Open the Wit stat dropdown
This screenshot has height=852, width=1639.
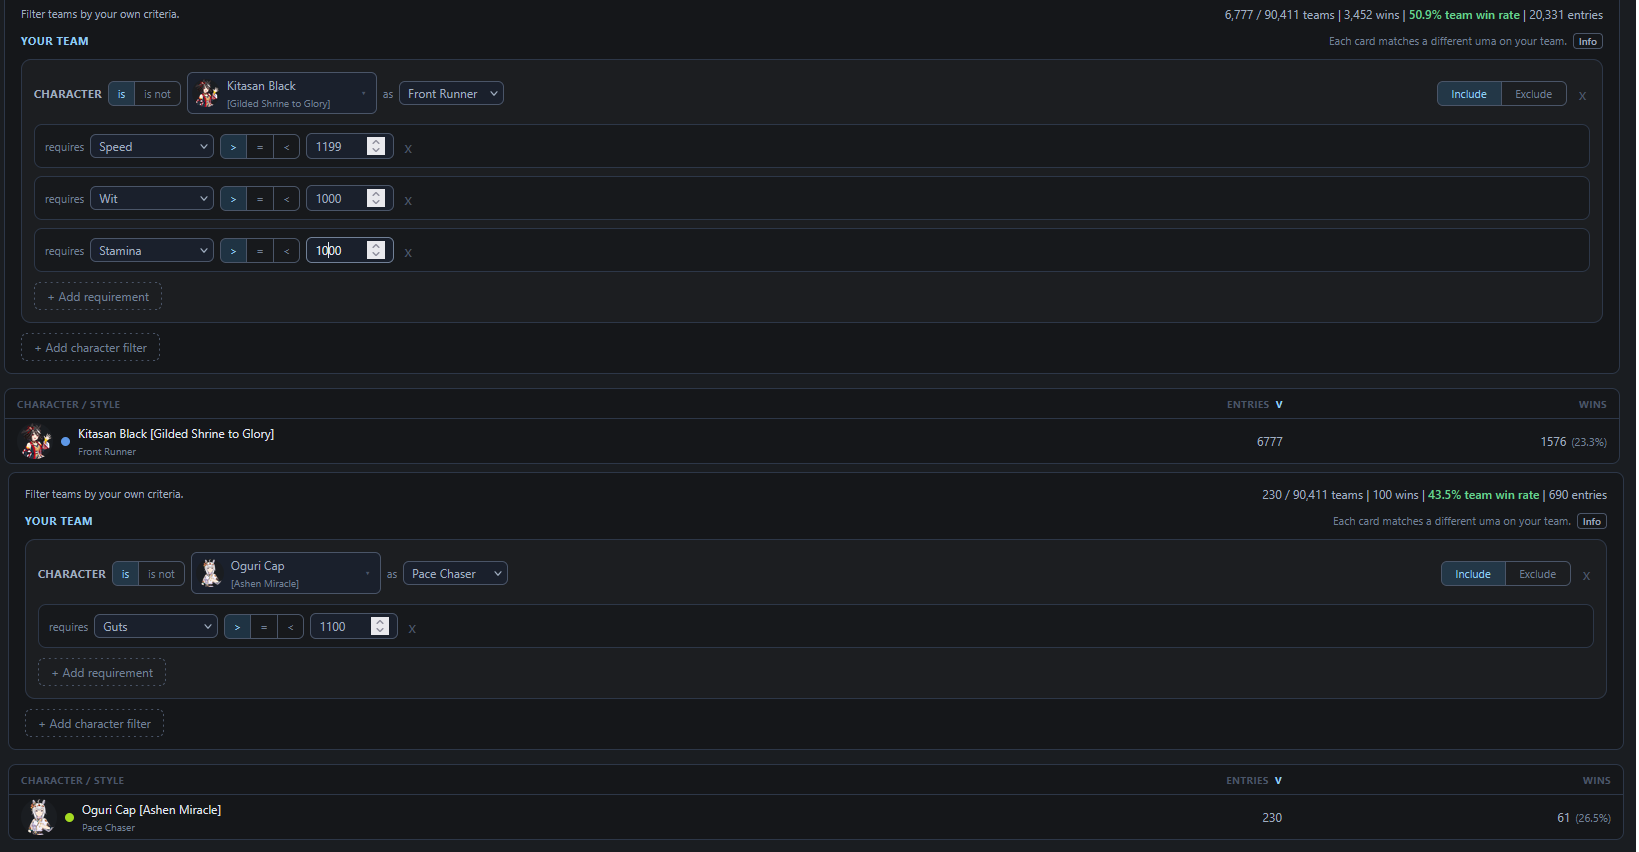[152, 199]
